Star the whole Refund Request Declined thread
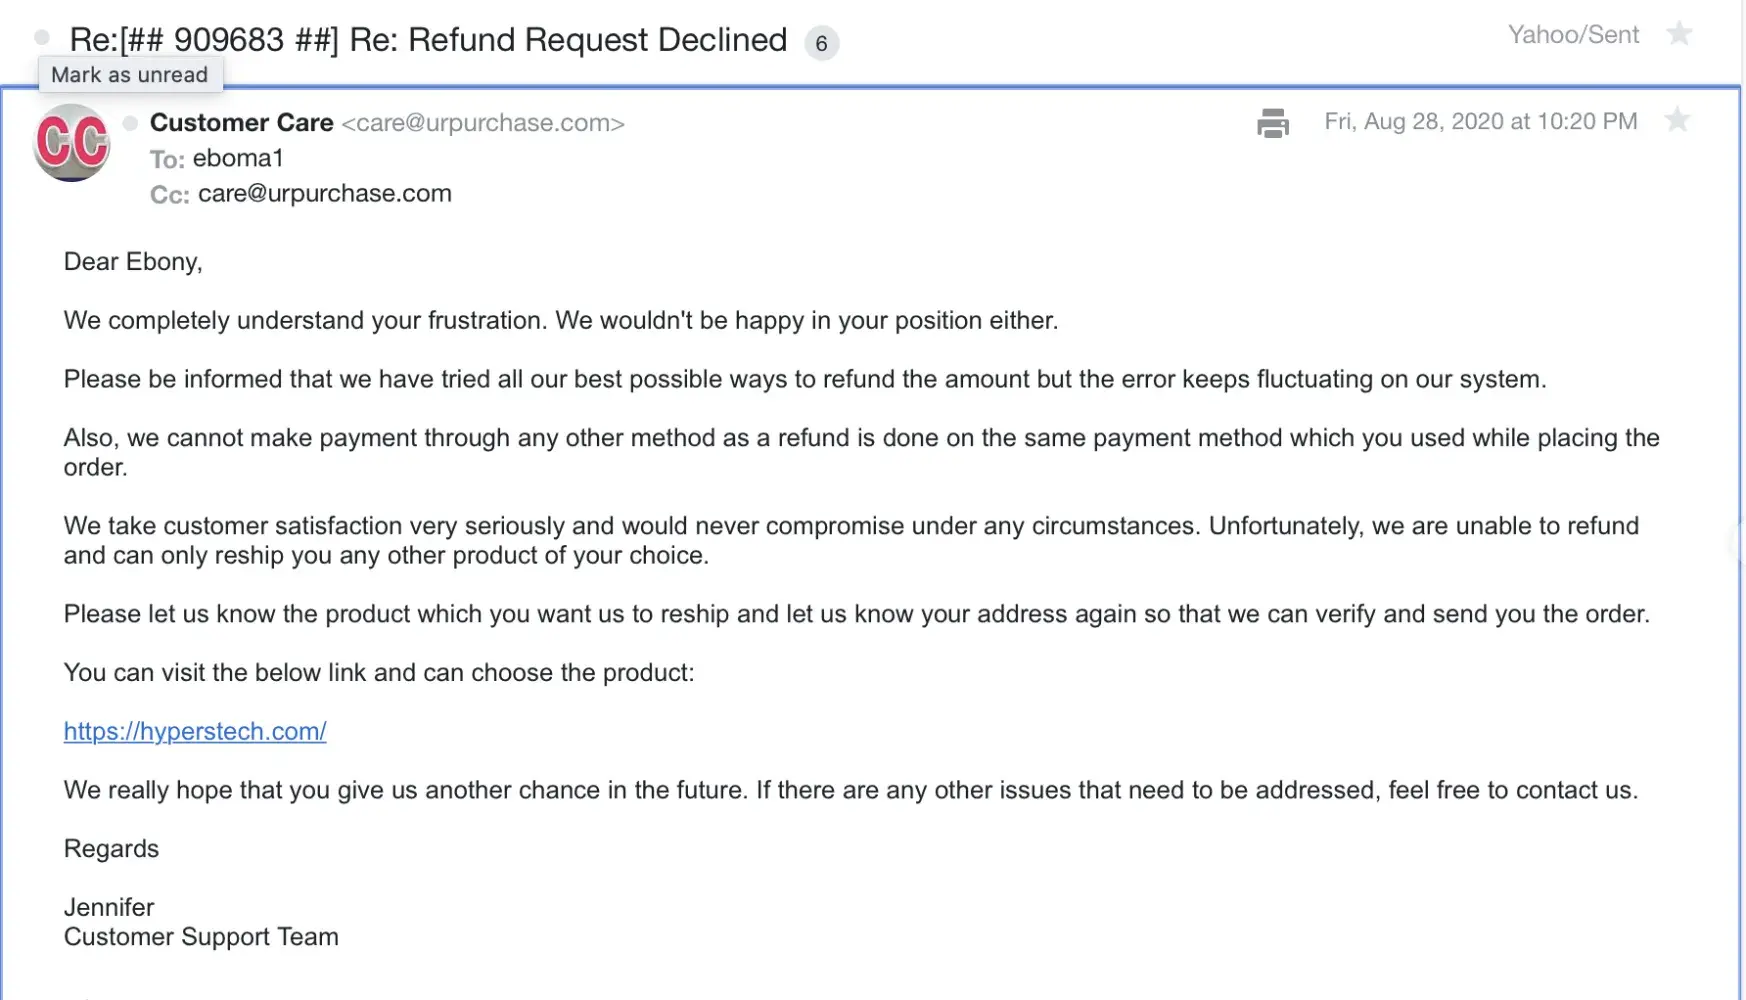Image resolution: width=1746 pixels, height=1000 pixels. [1679, 35]
